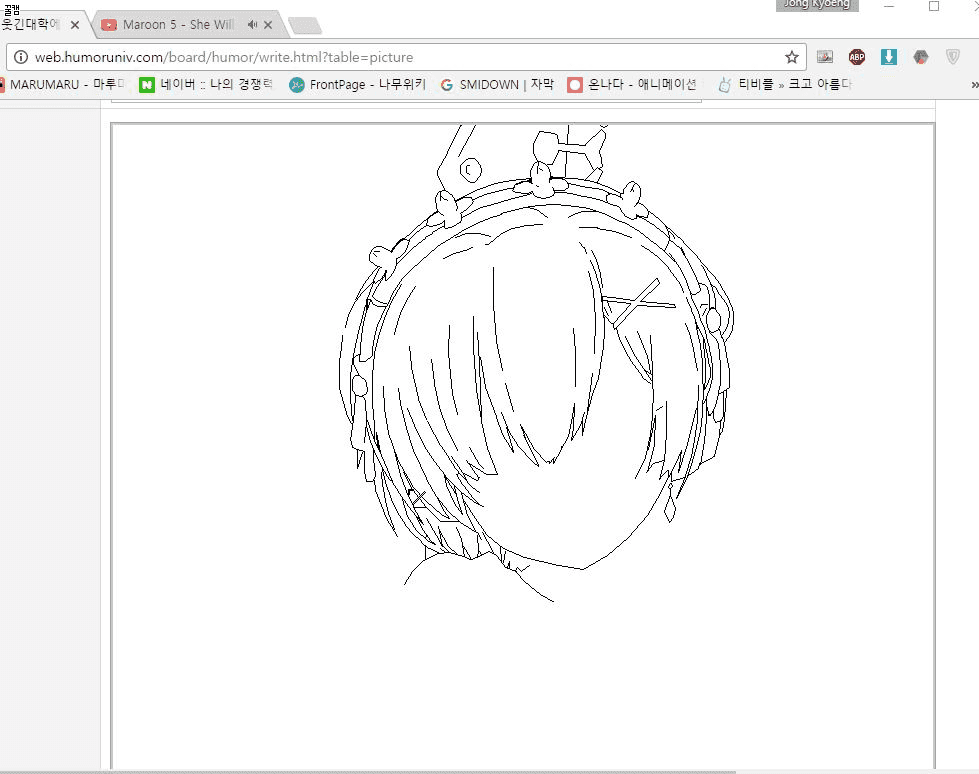Click the address bar URL field
The height and width of the screenshot is (774, 979).
(x=406, y=57)
